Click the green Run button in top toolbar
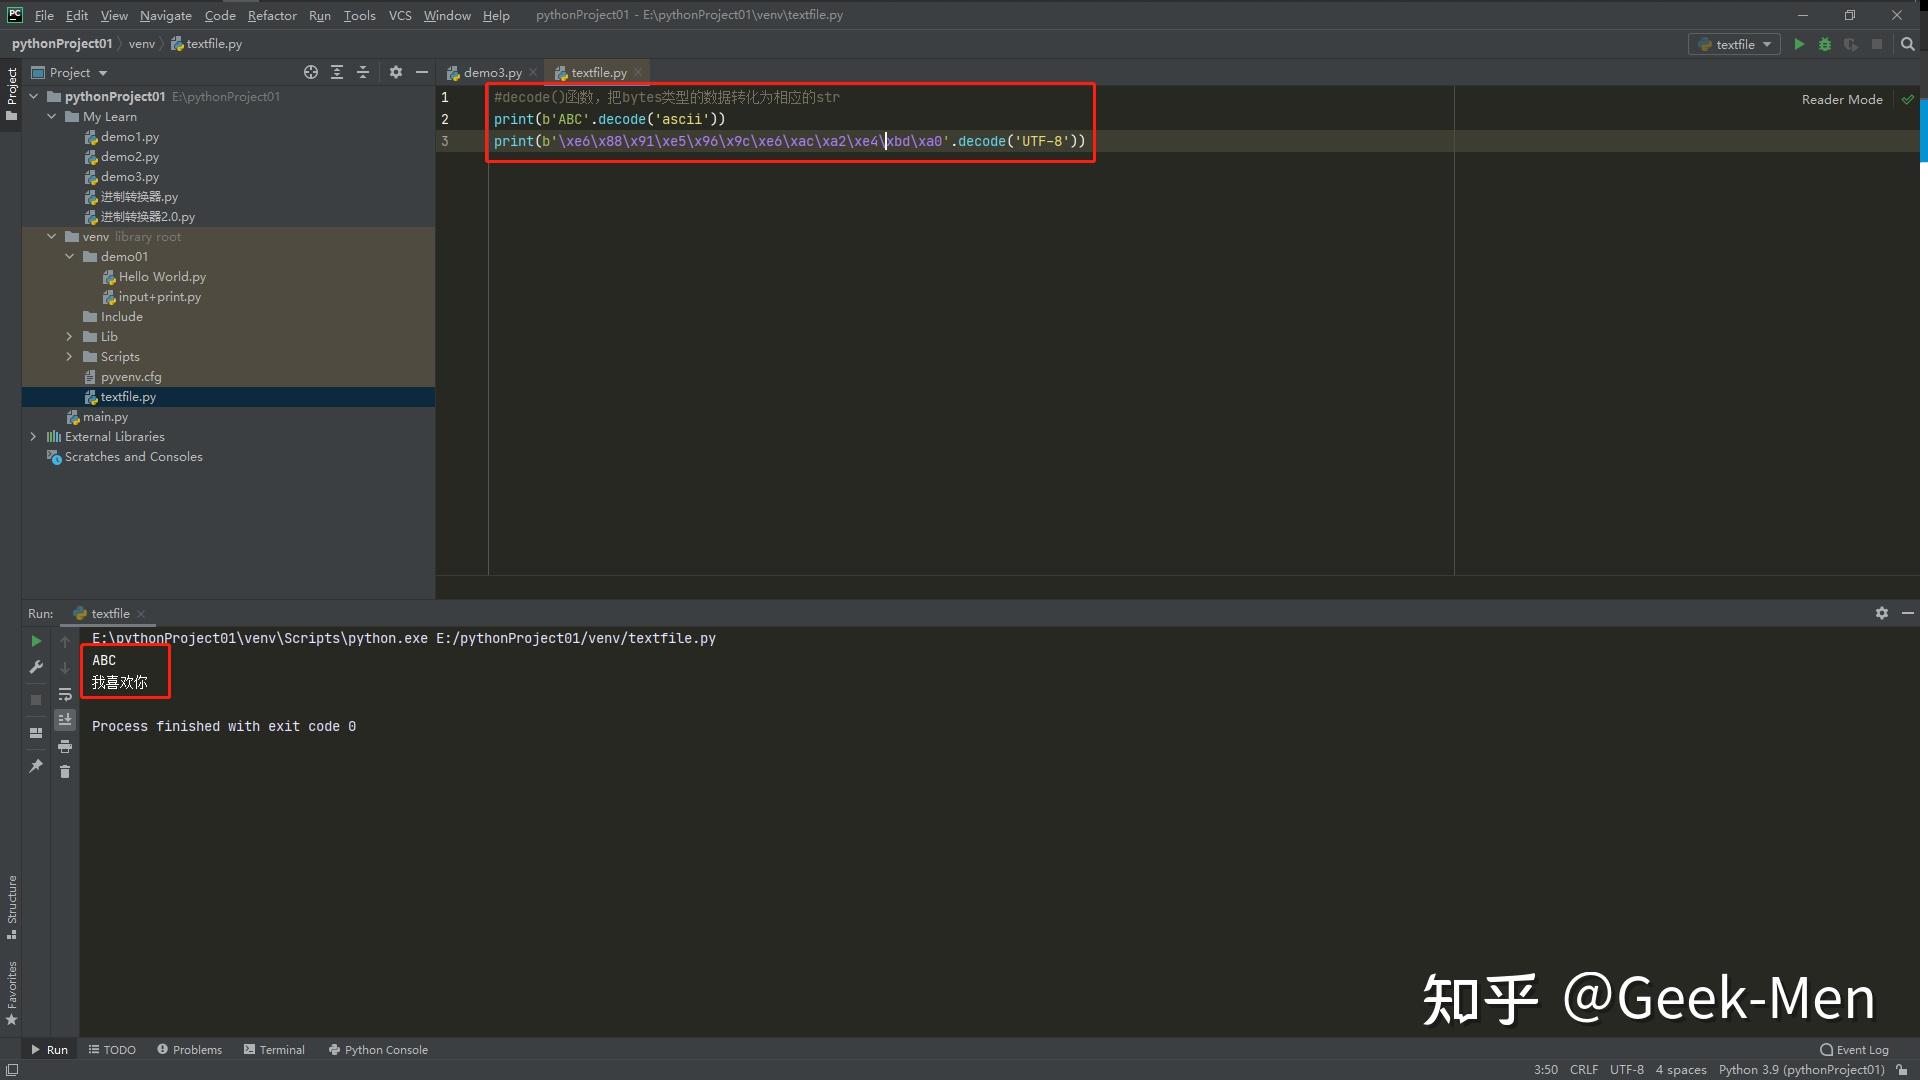The width and height of the screenshot is (1928, 1080). click(x=1799, y=44)
